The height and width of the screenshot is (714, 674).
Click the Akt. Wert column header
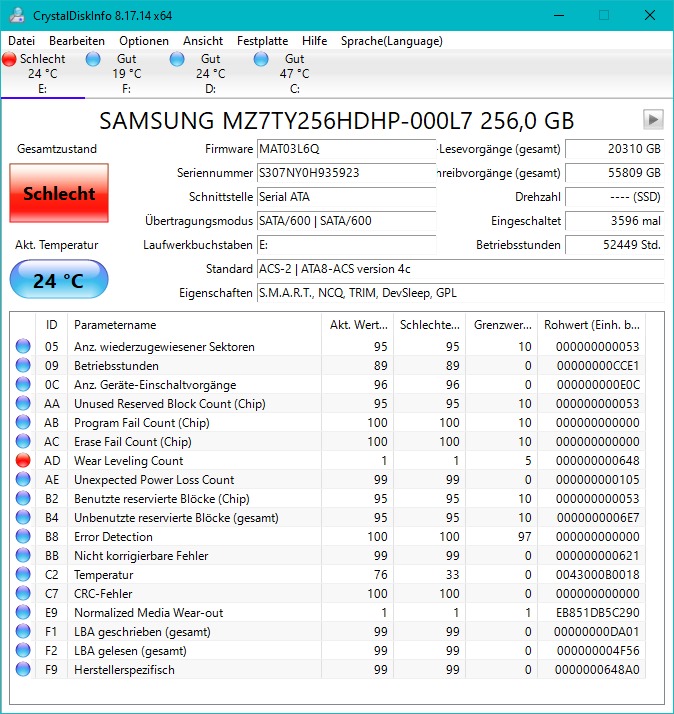tap(357, 325)
